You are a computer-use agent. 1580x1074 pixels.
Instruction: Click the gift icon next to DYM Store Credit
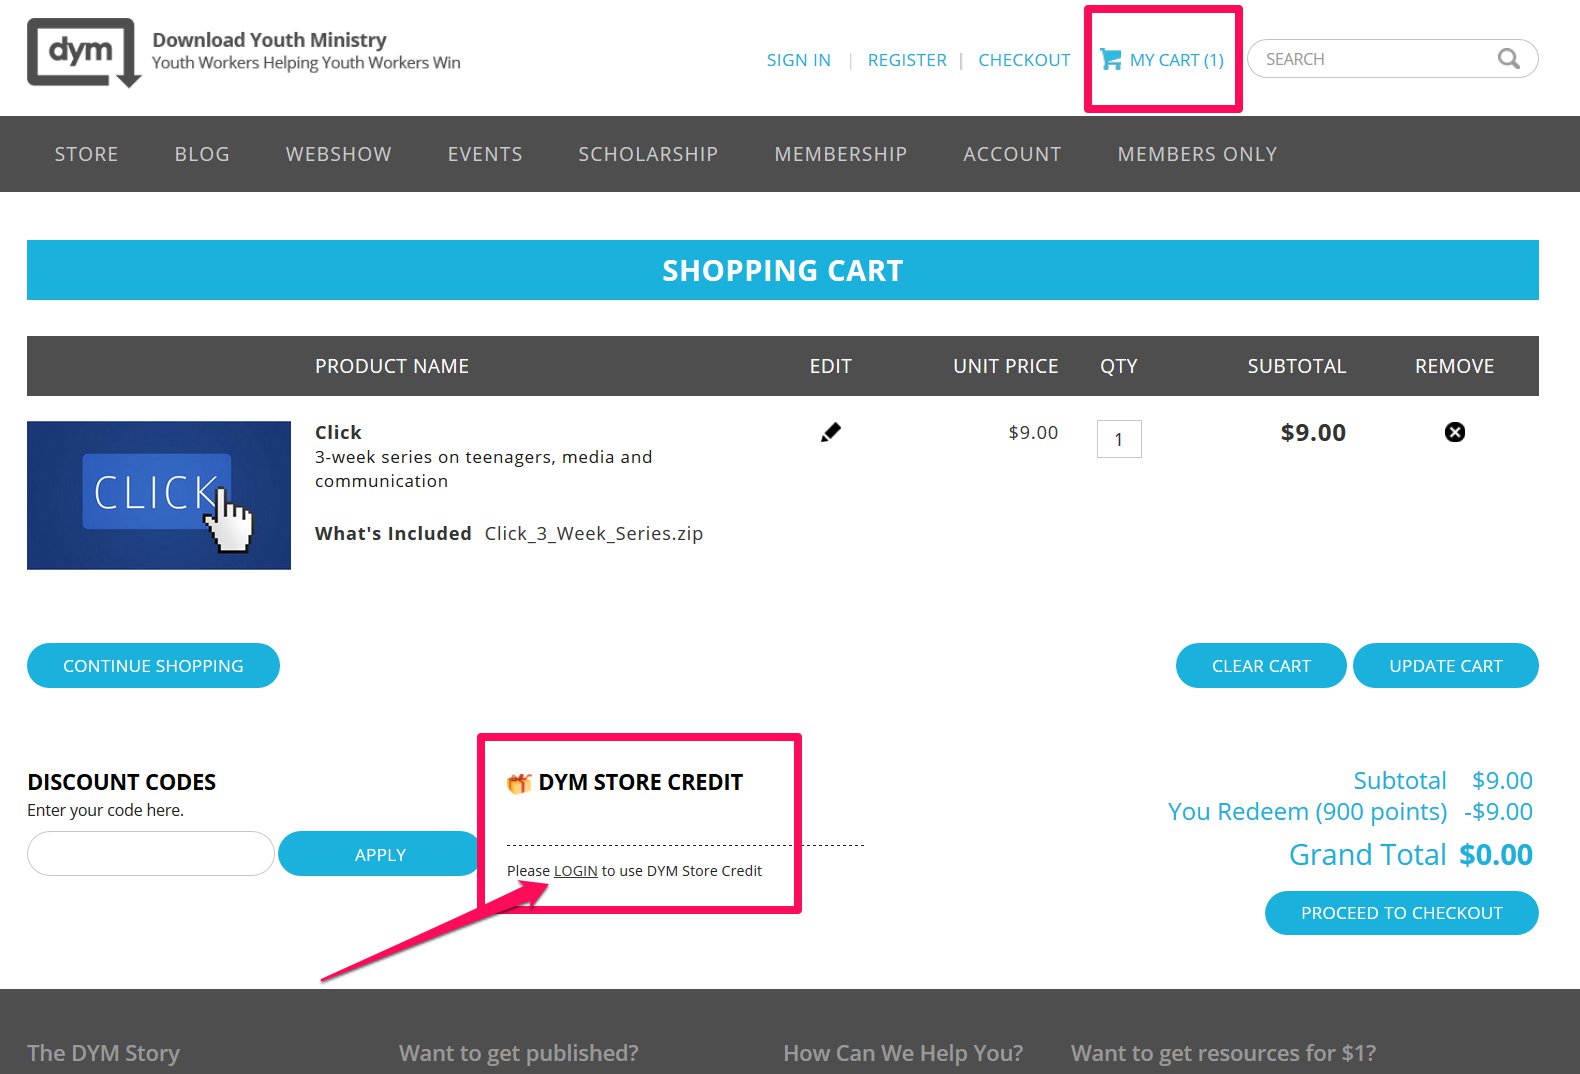[x=519, y=783]
